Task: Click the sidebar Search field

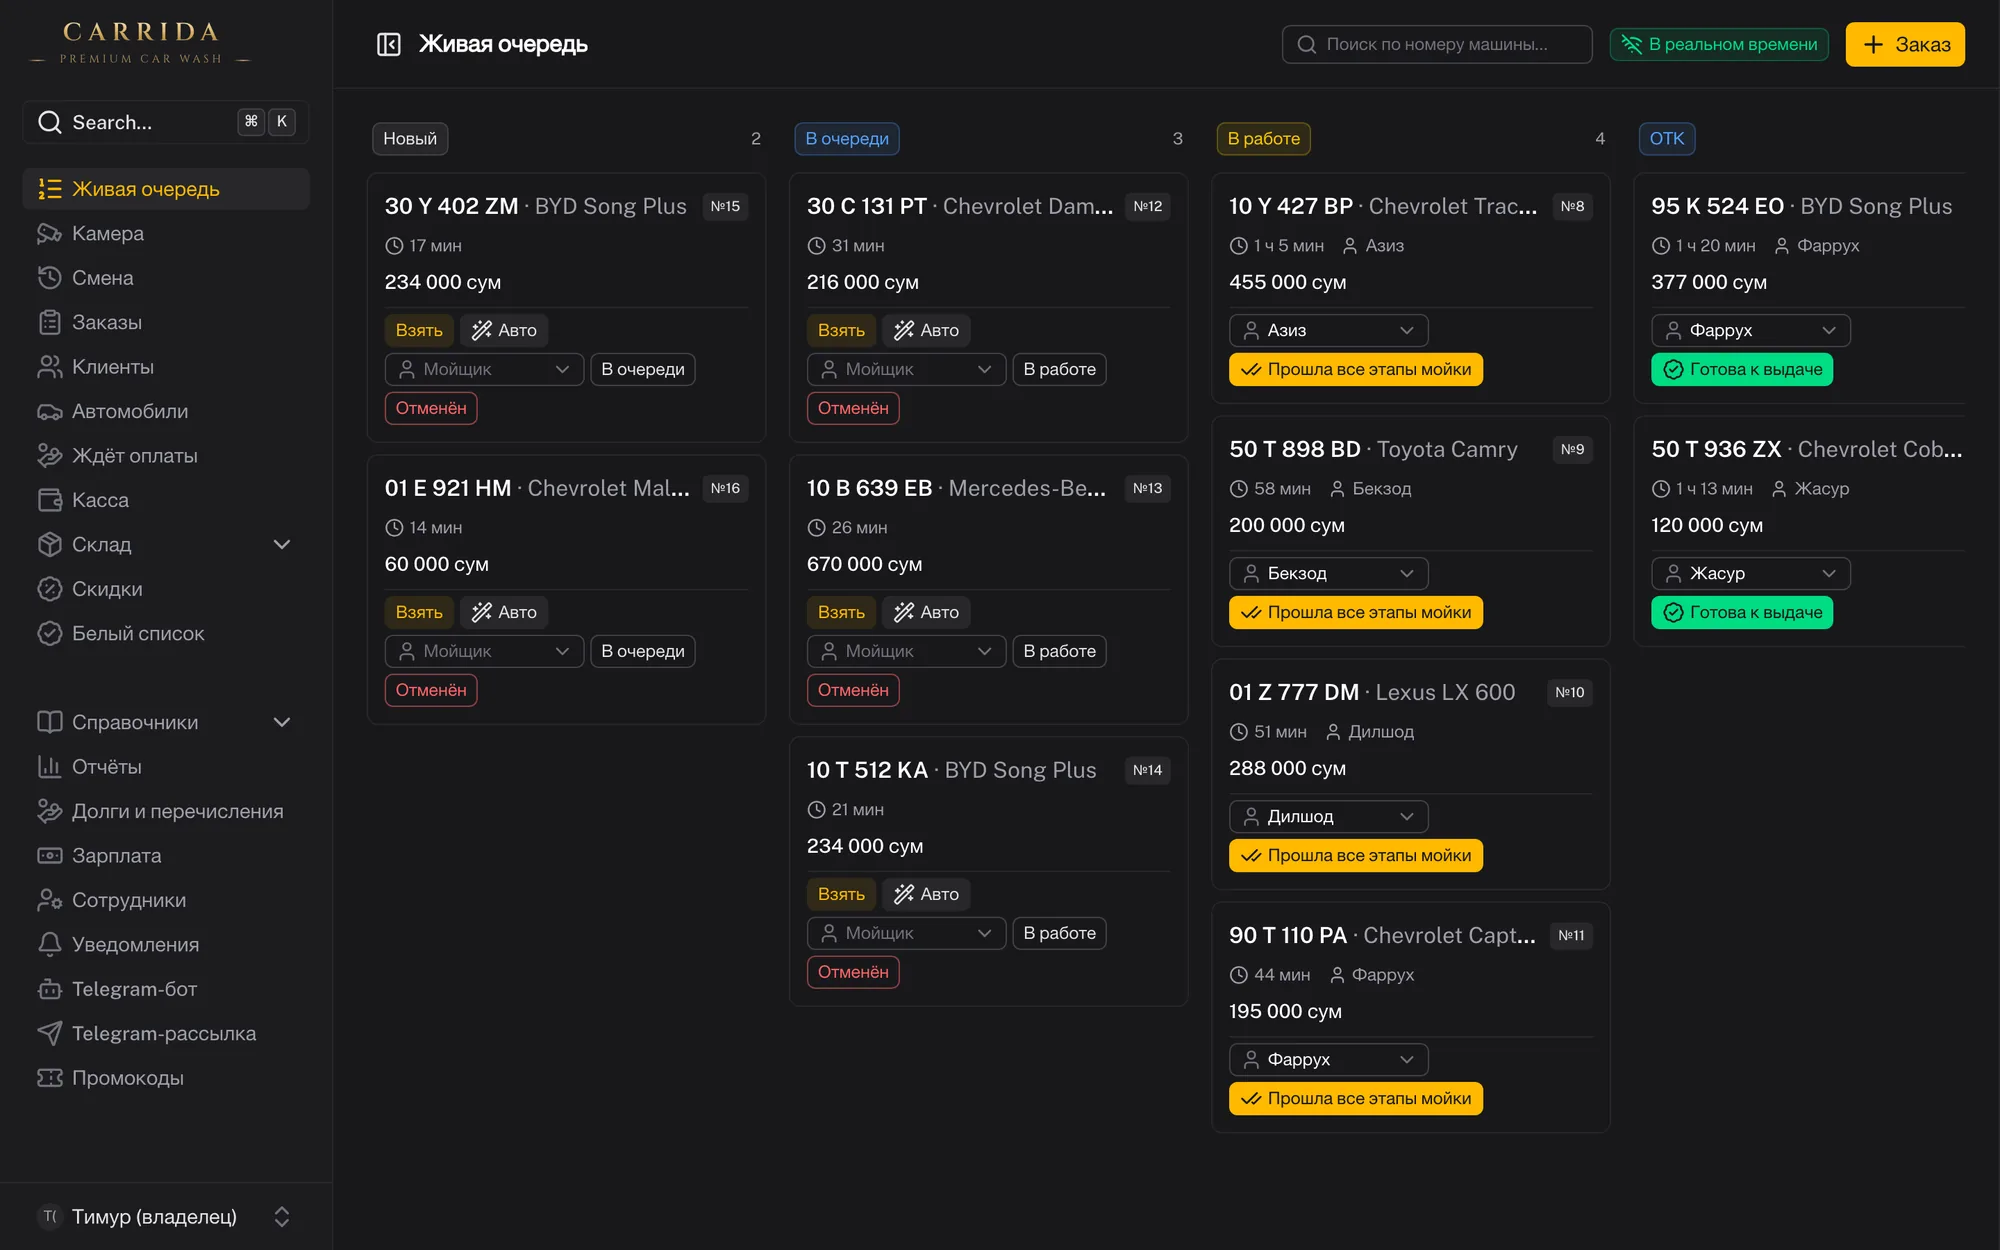Action: coord(166,122)
